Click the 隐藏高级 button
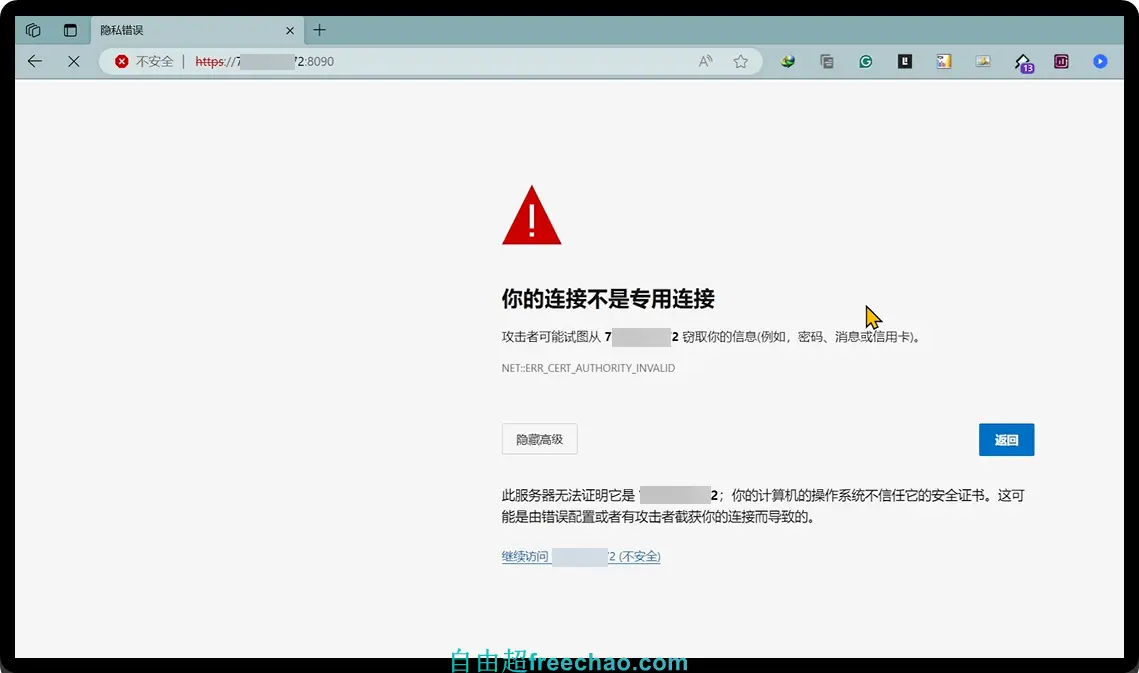Viewport: 1139px width, 673px height. click(539, 439)
